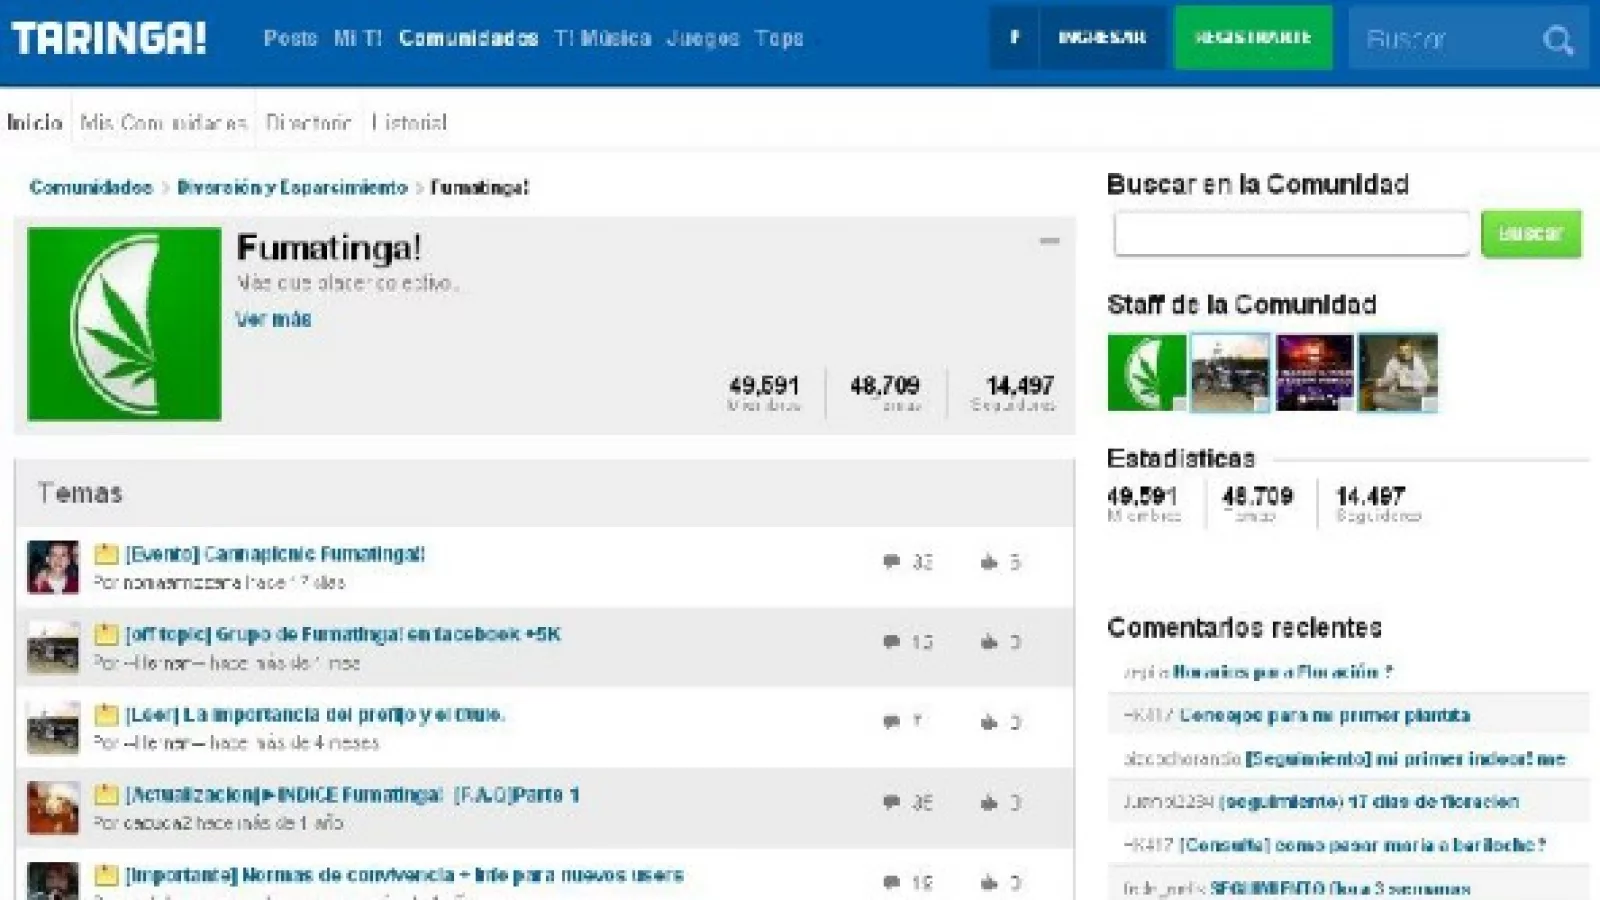
Task: Focus the community search text field
Action: pos(1291,234)
